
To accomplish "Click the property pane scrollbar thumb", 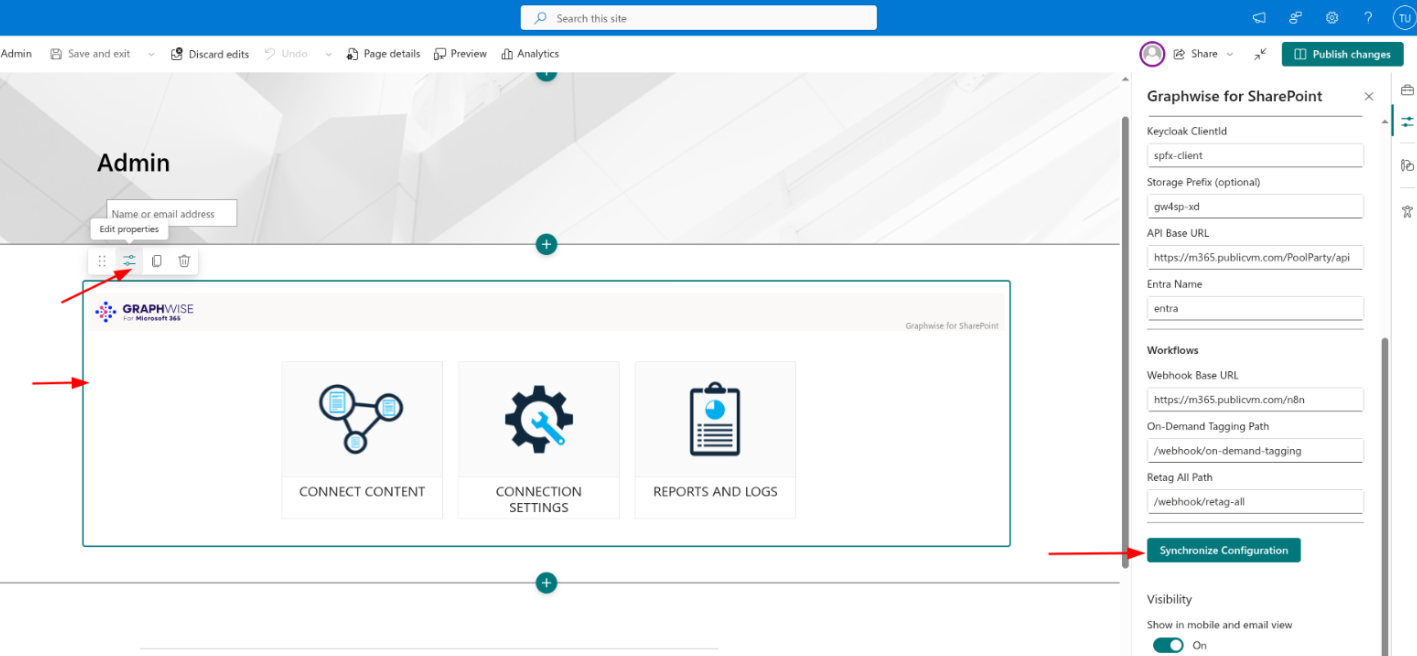I will 1385,495.
